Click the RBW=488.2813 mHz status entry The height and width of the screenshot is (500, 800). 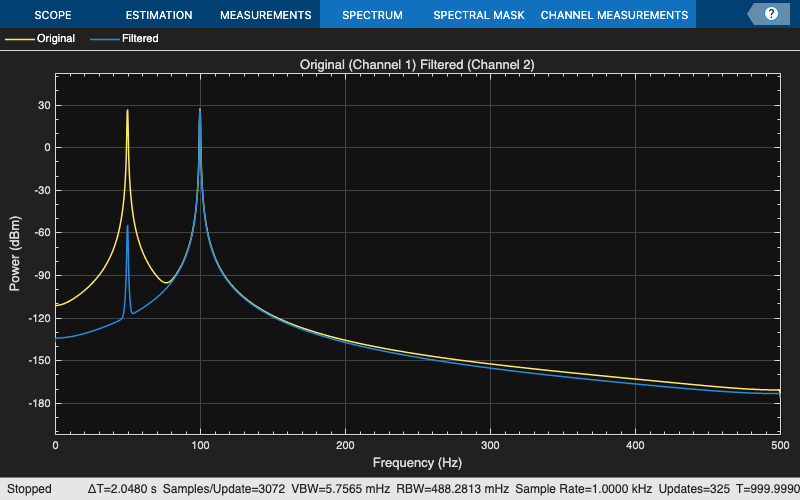453,489
